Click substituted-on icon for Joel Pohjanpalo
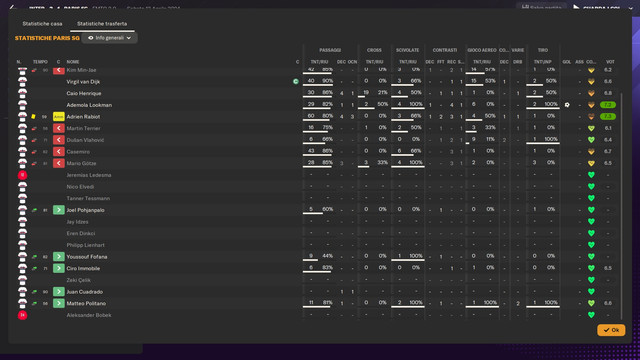Image resolution: width=640 pixels, height=360 pixels. coord(59,210)
